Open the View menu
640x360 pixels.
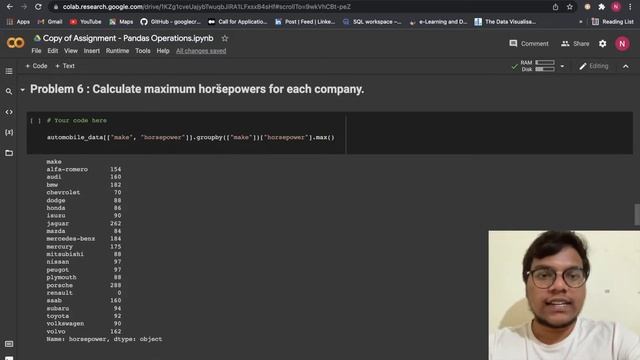point(71,51)
